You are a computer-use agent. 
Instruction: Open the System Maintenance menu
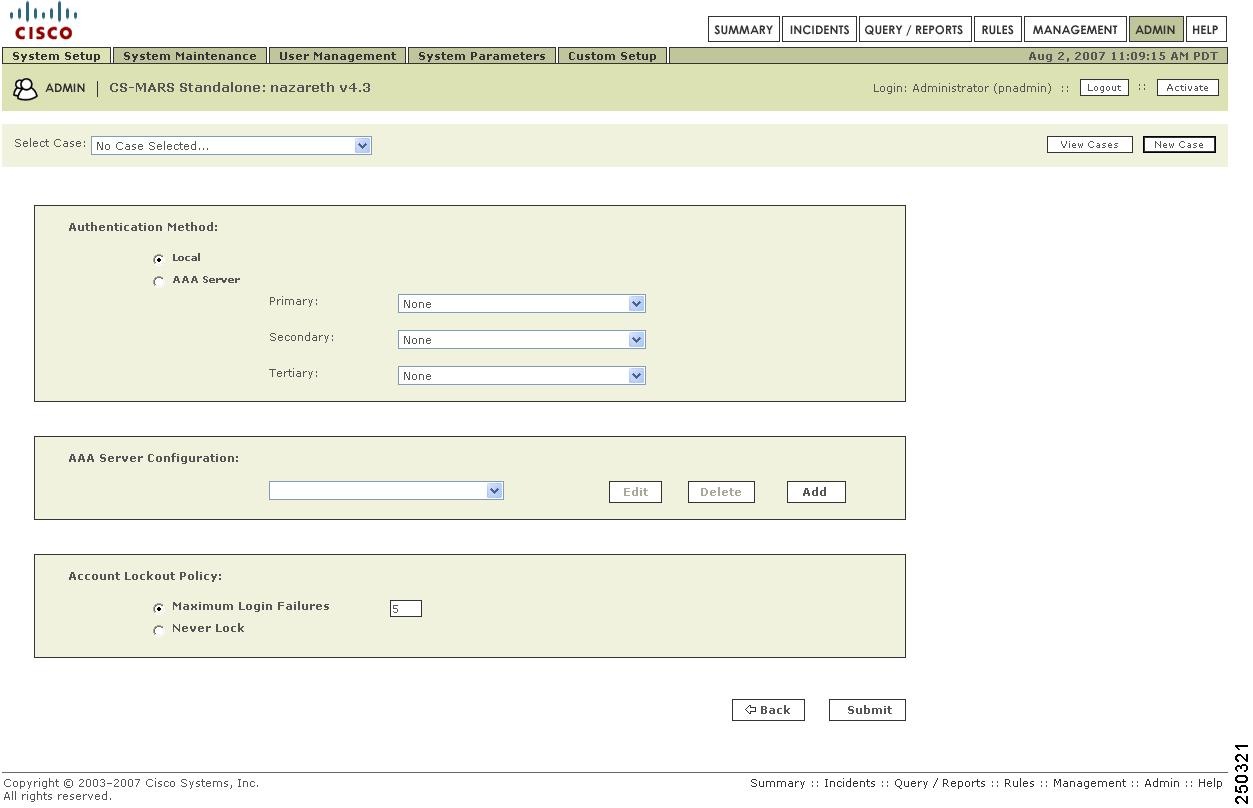click(x=189, y=56)
